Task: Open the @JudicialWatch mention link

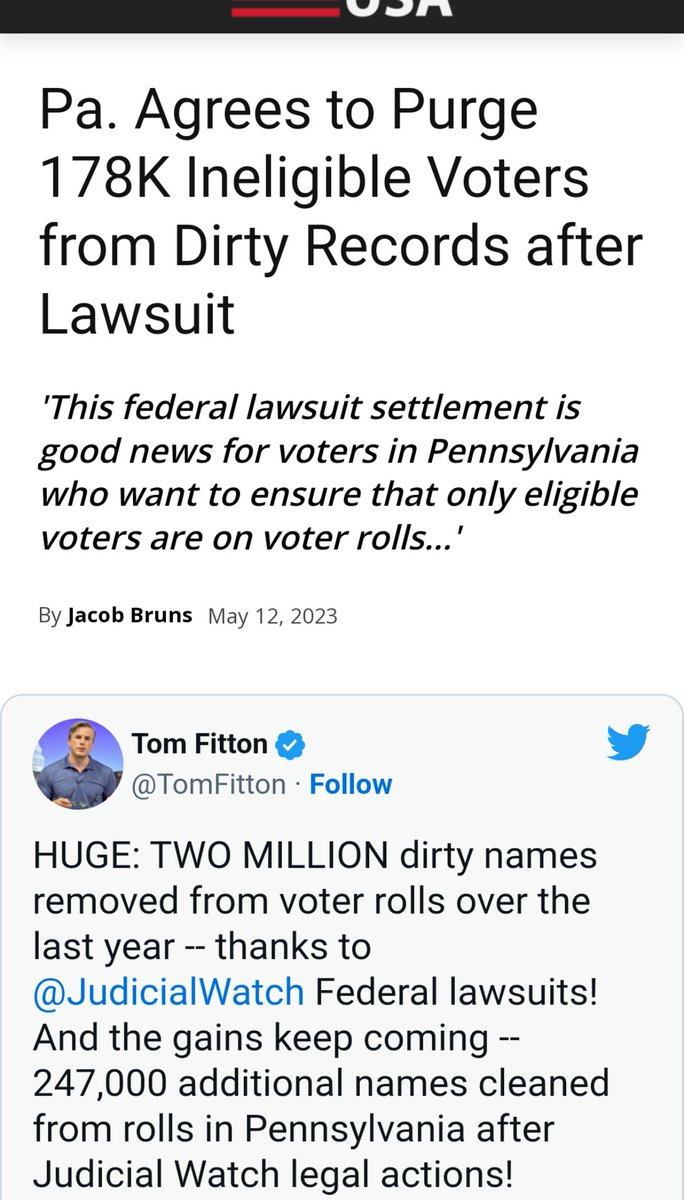Action: click(x=168, y=991)
